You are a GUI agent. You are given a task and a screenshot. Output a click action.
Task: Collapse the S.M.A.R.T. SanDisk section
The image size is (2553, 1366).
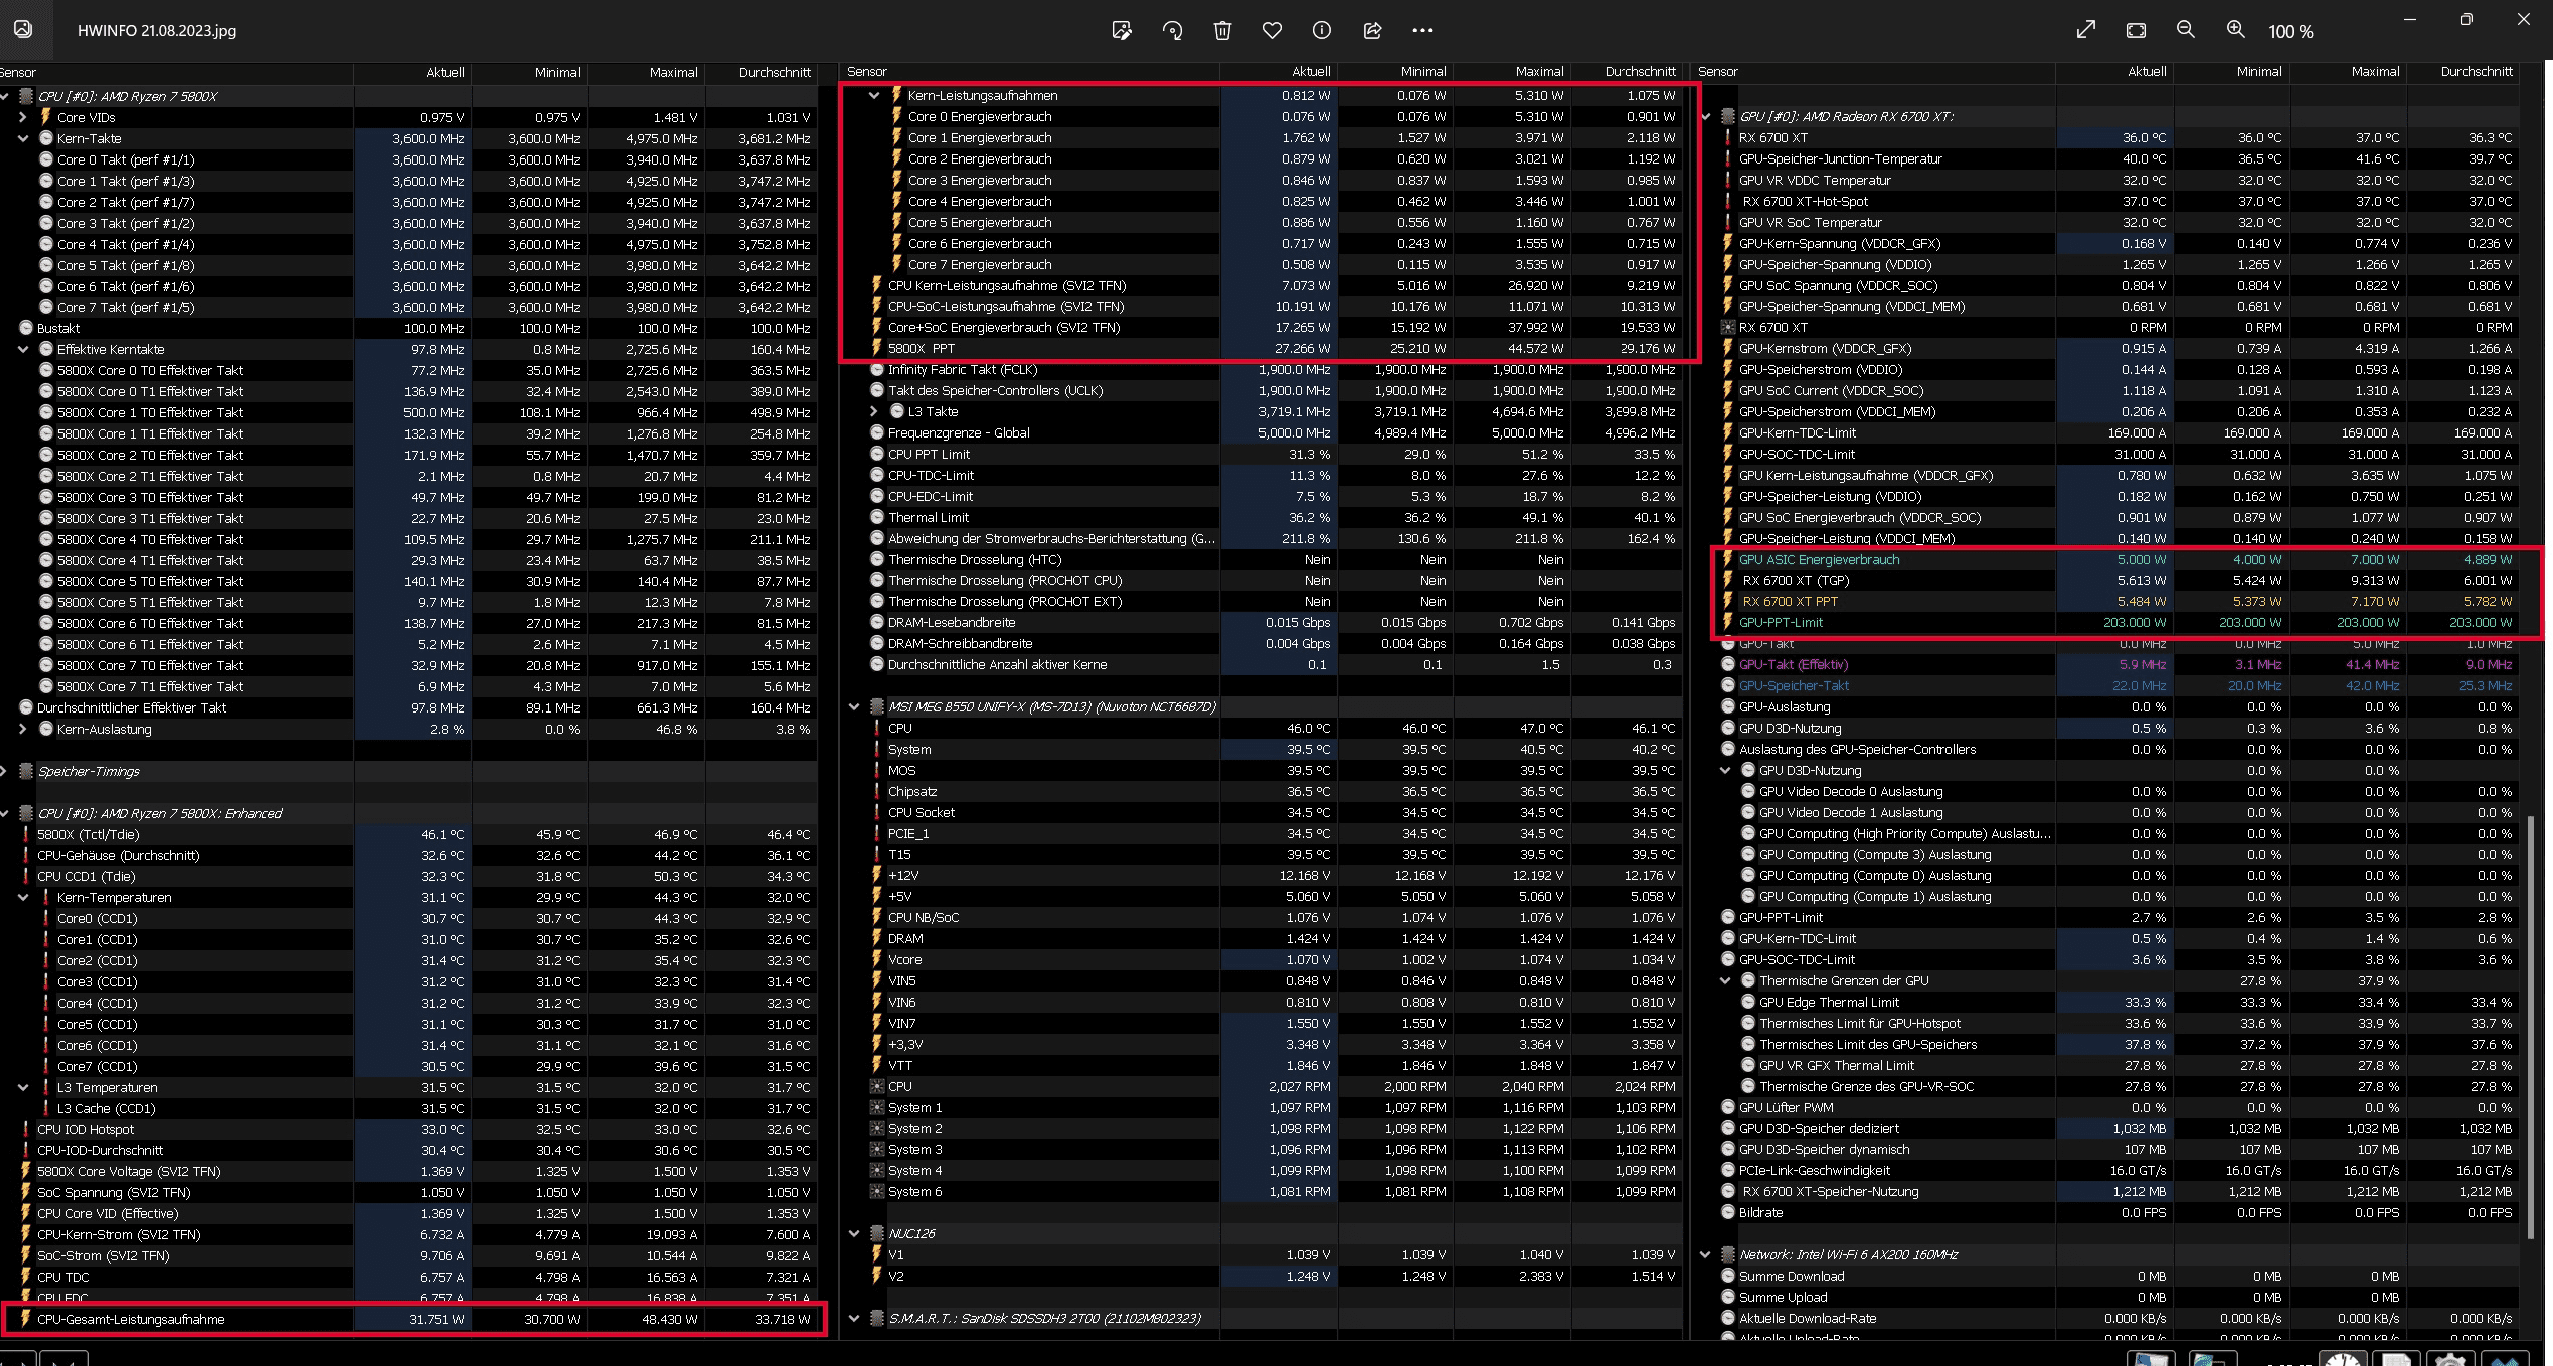pyautogui.click(x=854, y=1318)
